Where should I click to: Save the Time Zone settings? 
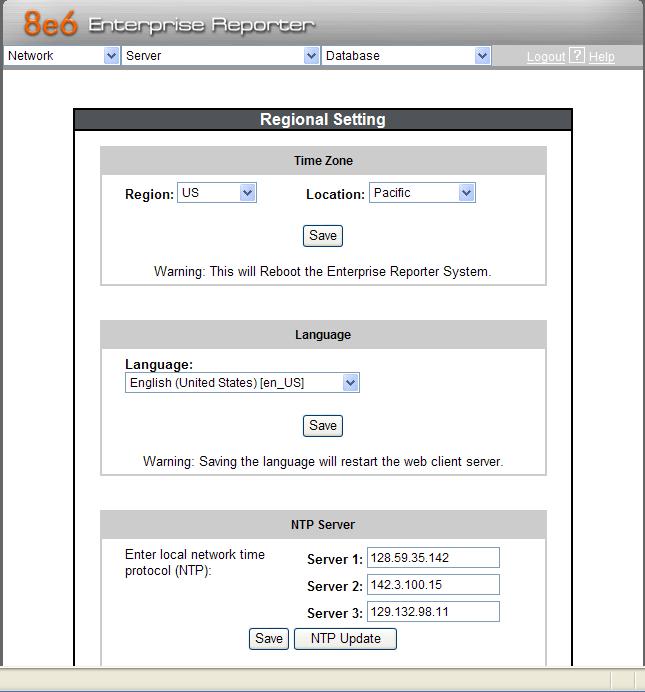coord(322,236)
